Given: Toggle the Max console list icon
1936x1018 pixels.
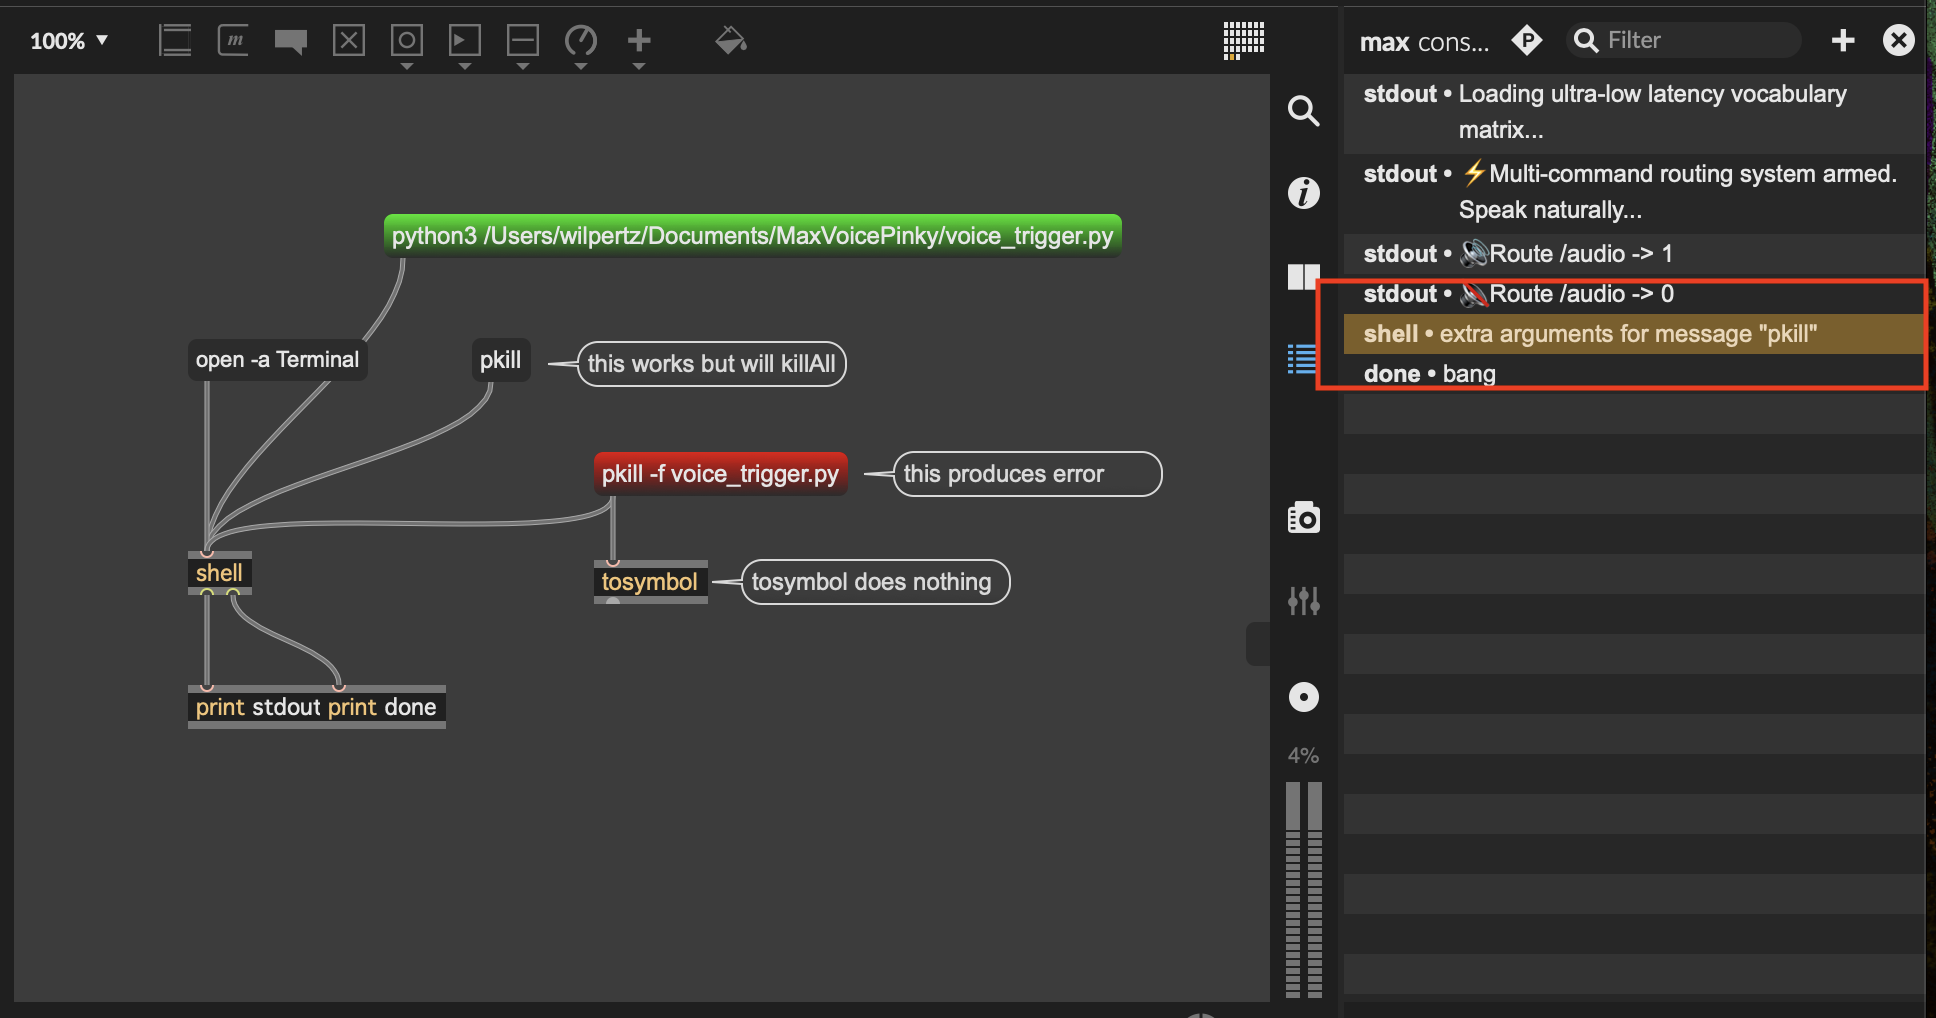Looking at the screenshot, I should point(1302,358).
